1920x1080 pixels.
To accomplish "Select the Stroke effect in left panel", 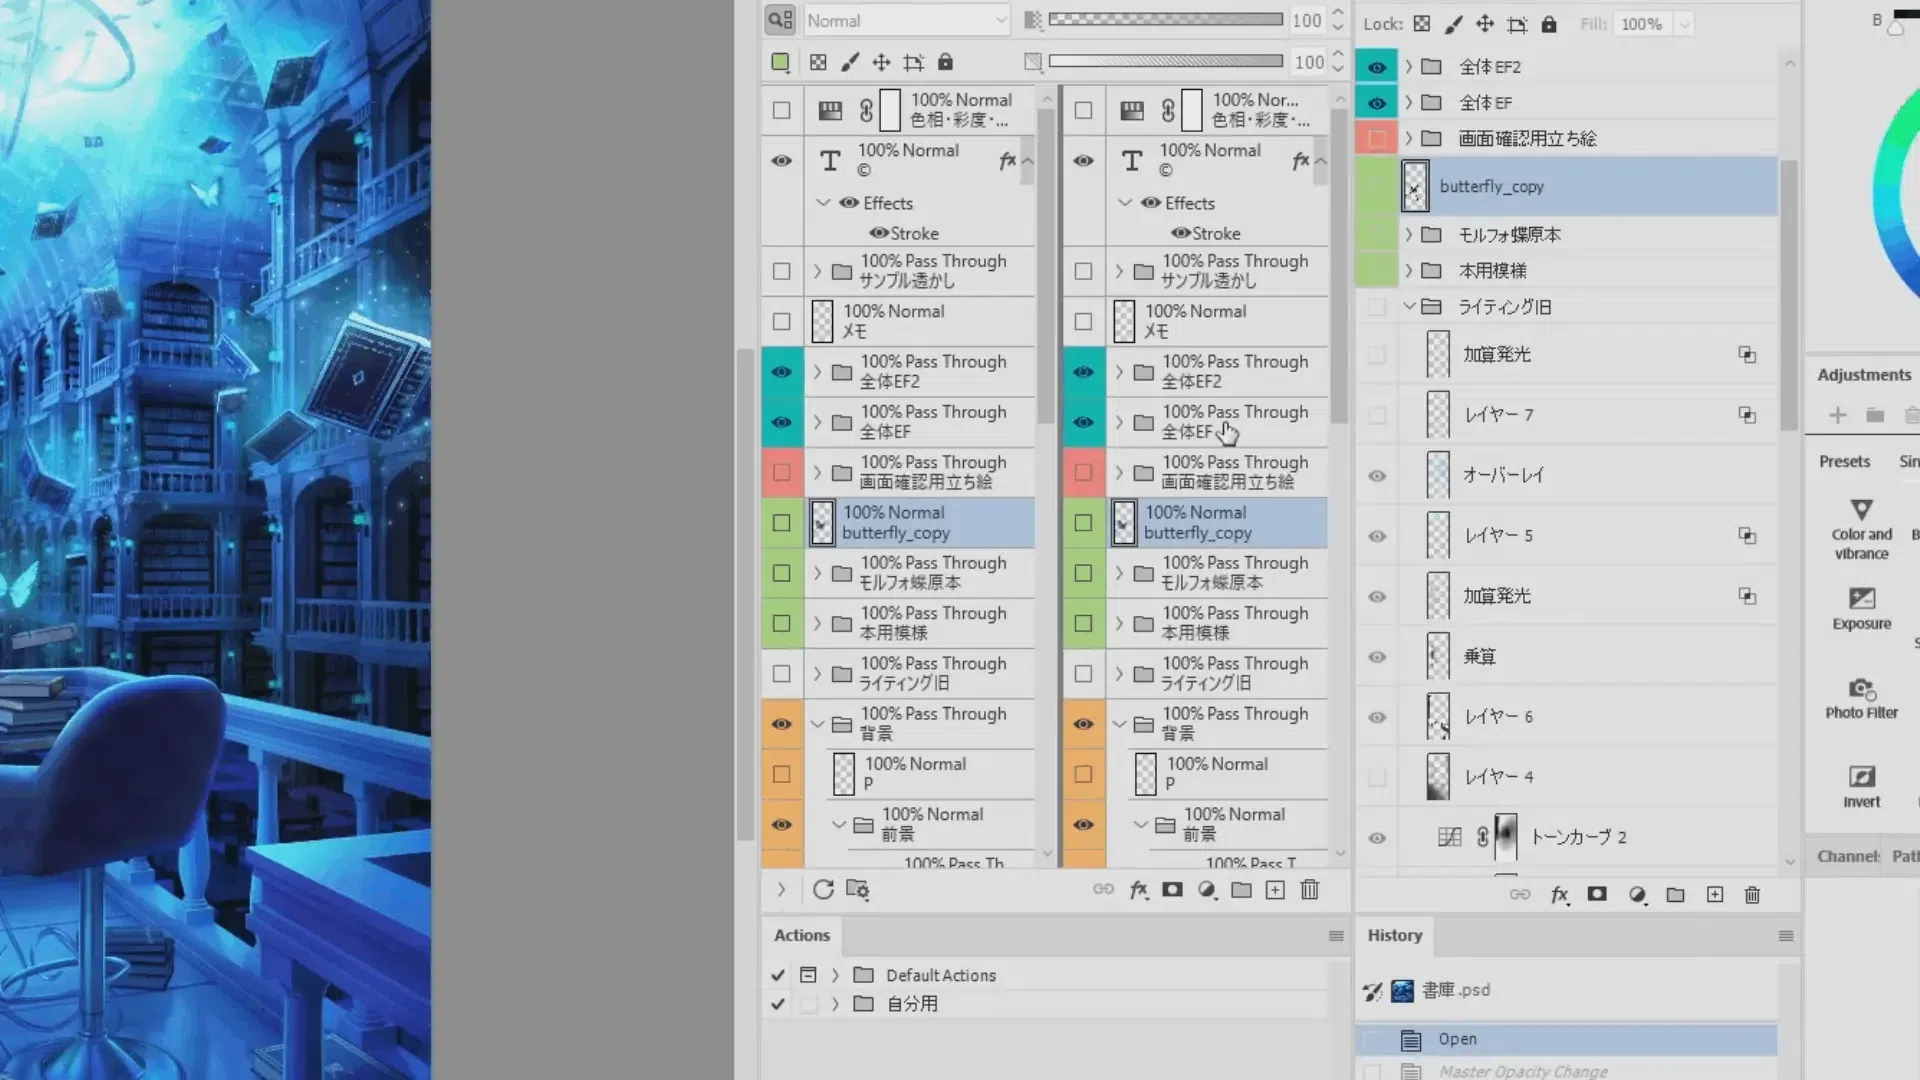I will point(914,233).
